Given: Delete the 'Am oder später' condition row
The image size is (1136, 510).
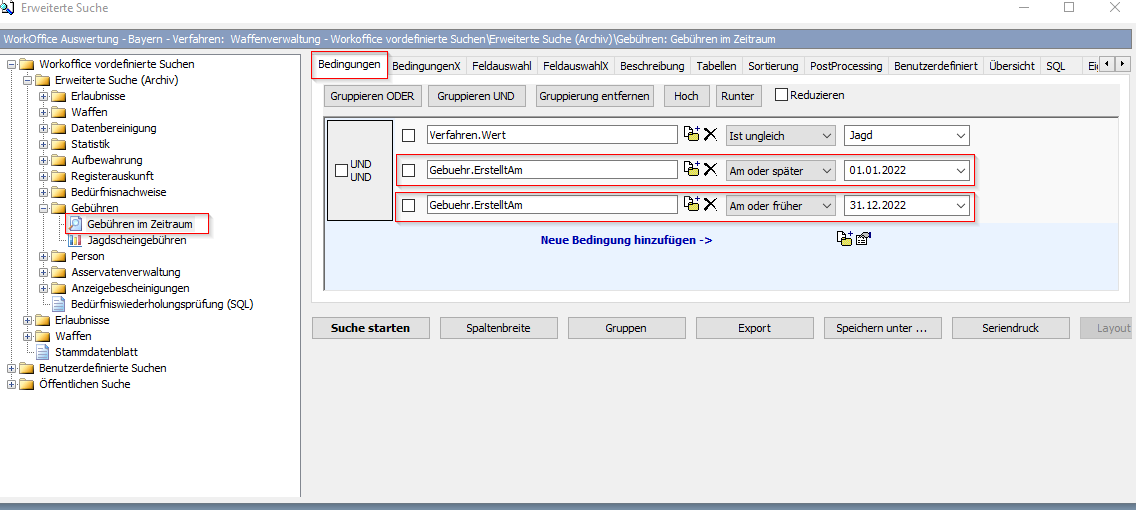Looking at the screenshot, I should pos(710,170).
